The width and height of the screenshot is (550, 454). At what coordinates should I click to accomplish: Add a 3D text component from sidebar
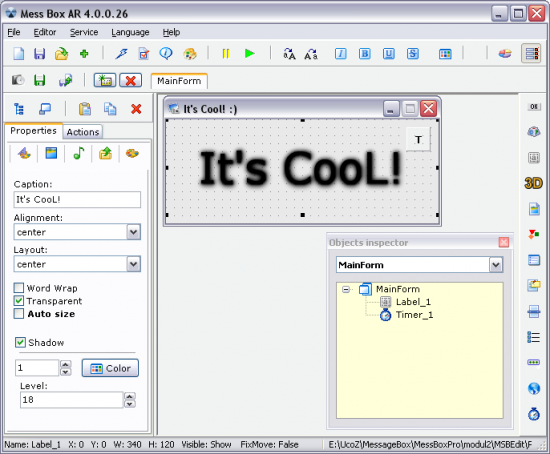tap(533, 183)
